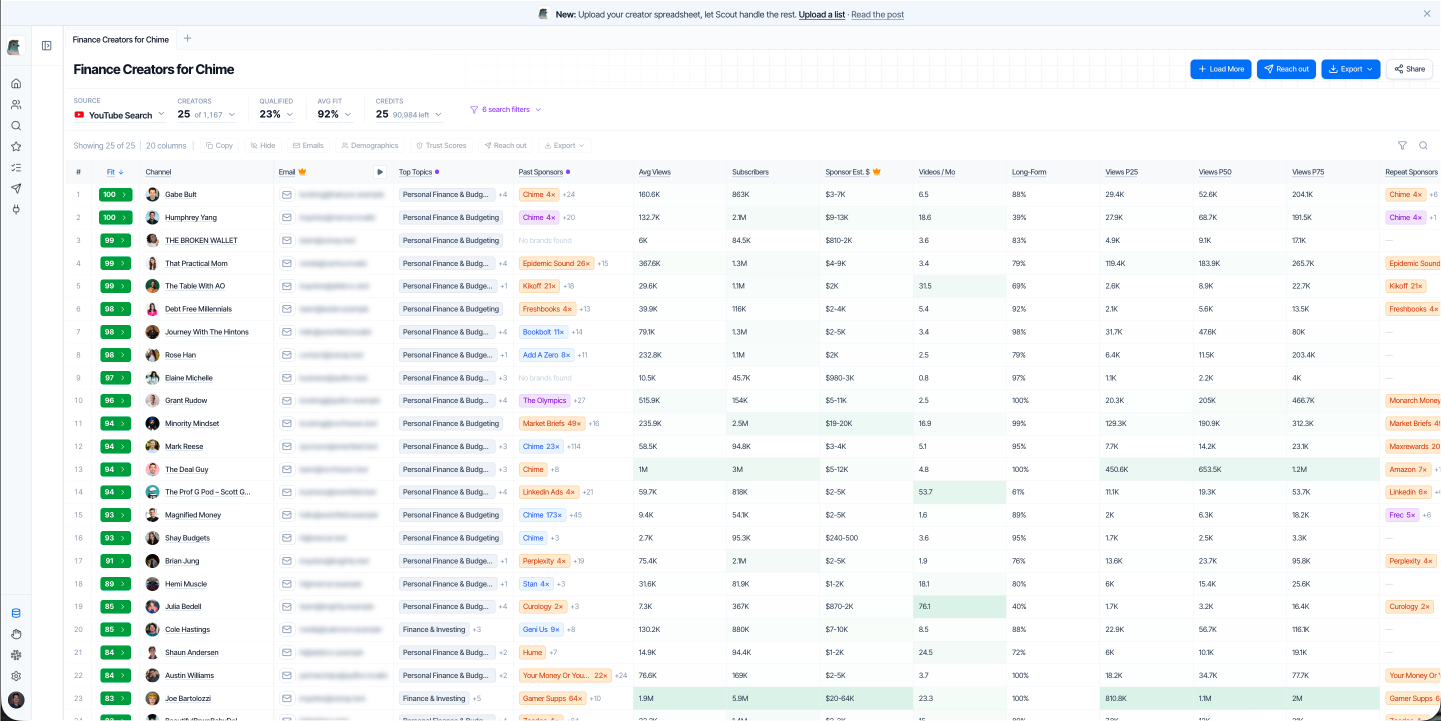
Task: Dismiss the announcement banner with the X
Action: tap(1427, 14)
